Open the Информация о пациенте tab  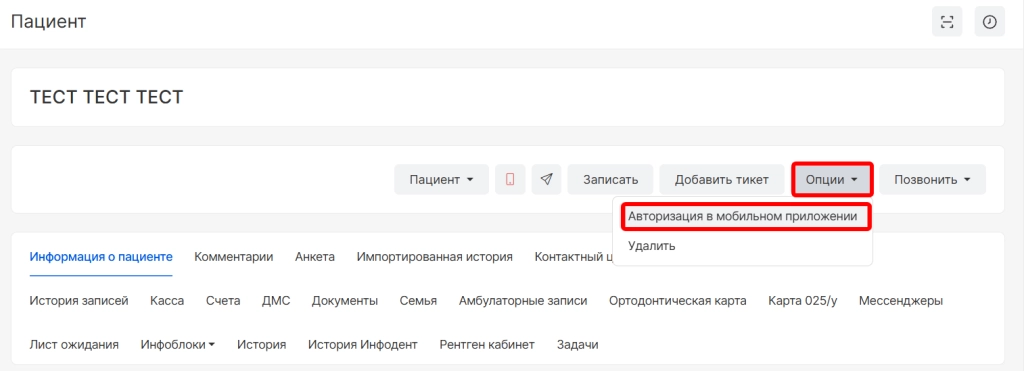pos(101,257)
